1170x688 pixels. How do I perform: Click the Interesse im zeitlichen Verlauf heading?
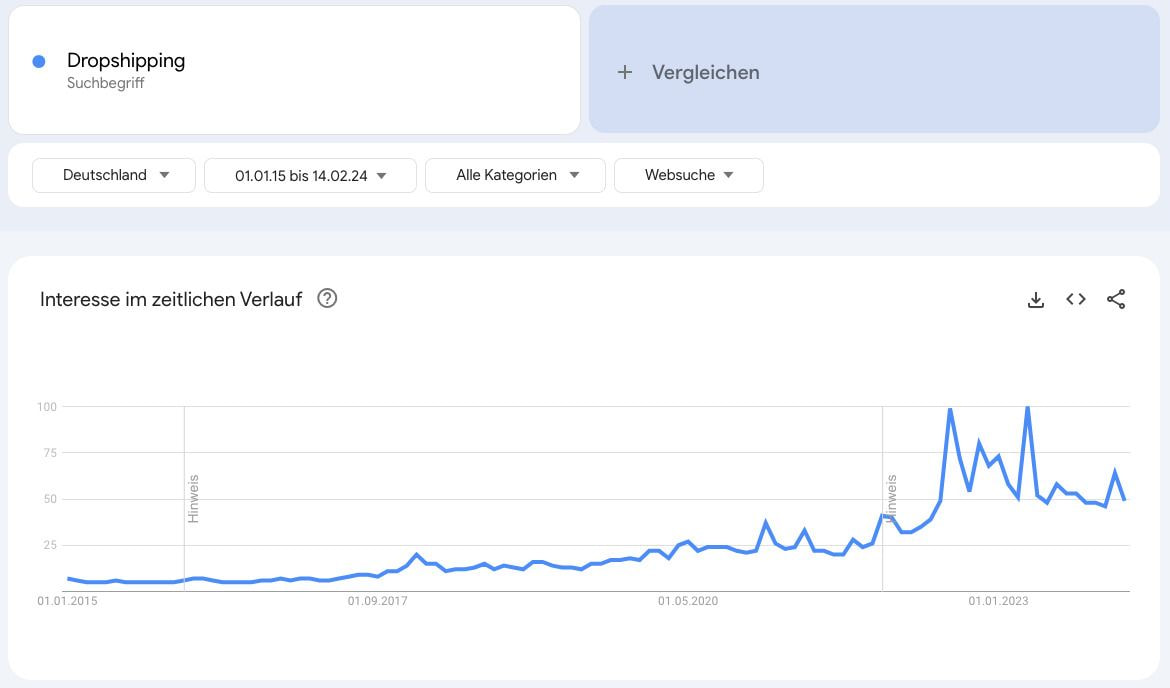(171, 299)
